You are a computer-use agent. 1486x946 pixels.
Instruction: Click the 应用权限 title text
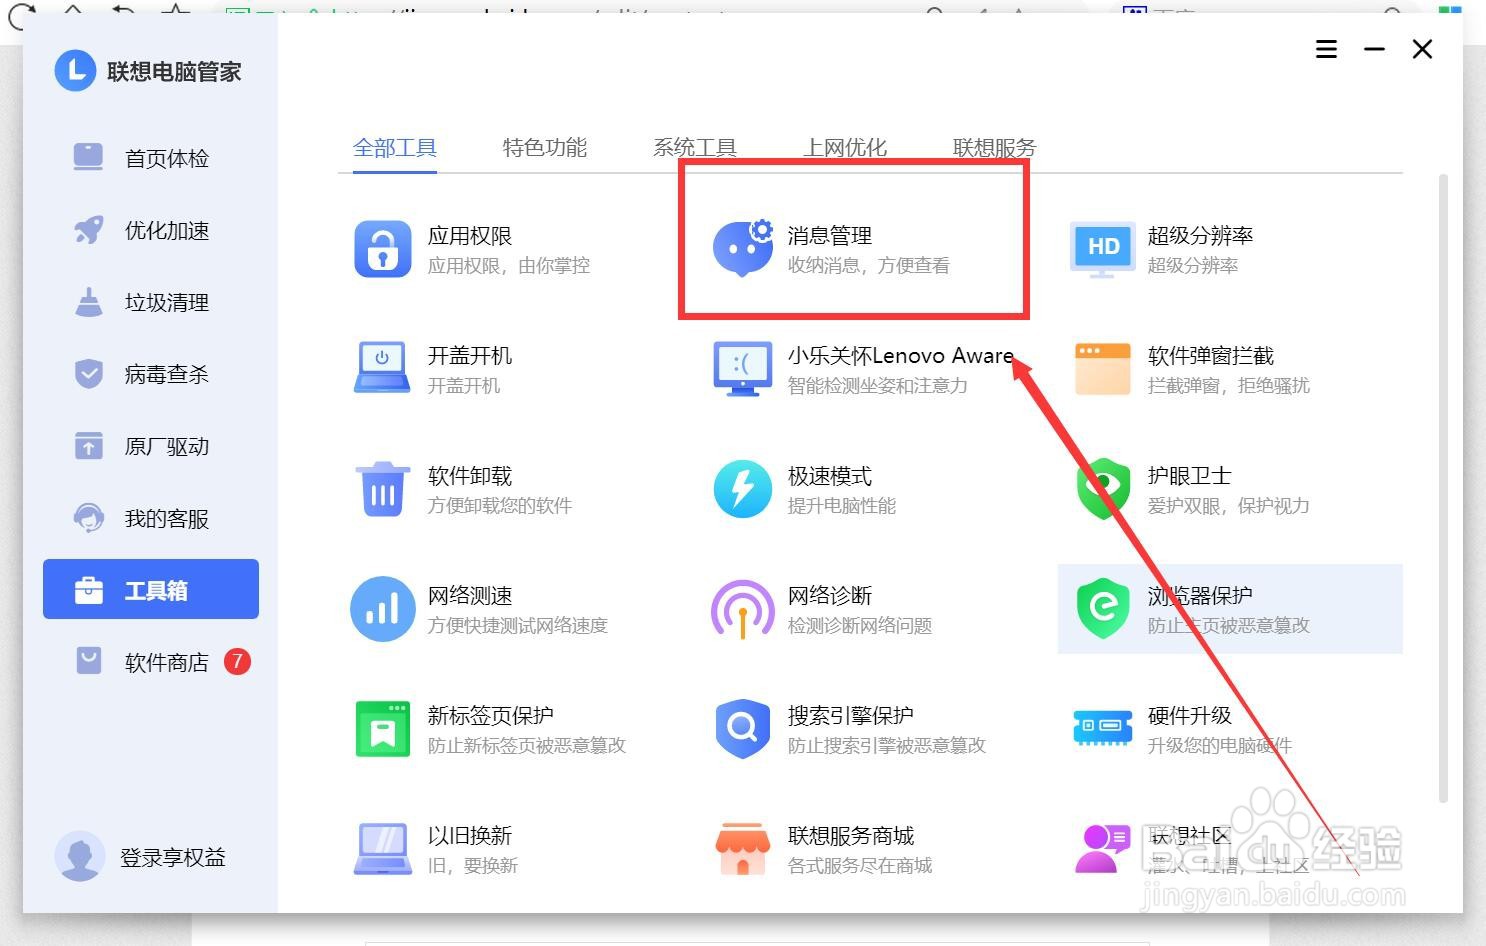[x=470, y=236]
